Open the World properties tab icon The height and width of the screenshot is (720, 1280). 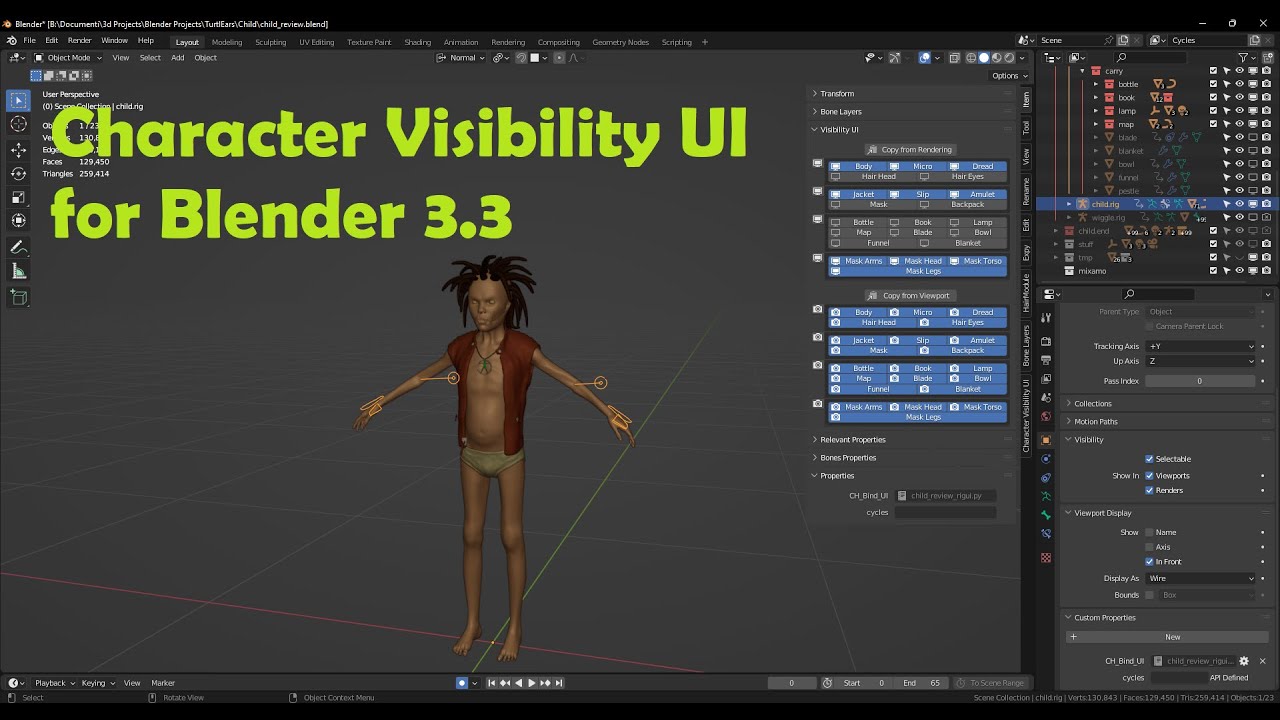(x=1046, y=416)
